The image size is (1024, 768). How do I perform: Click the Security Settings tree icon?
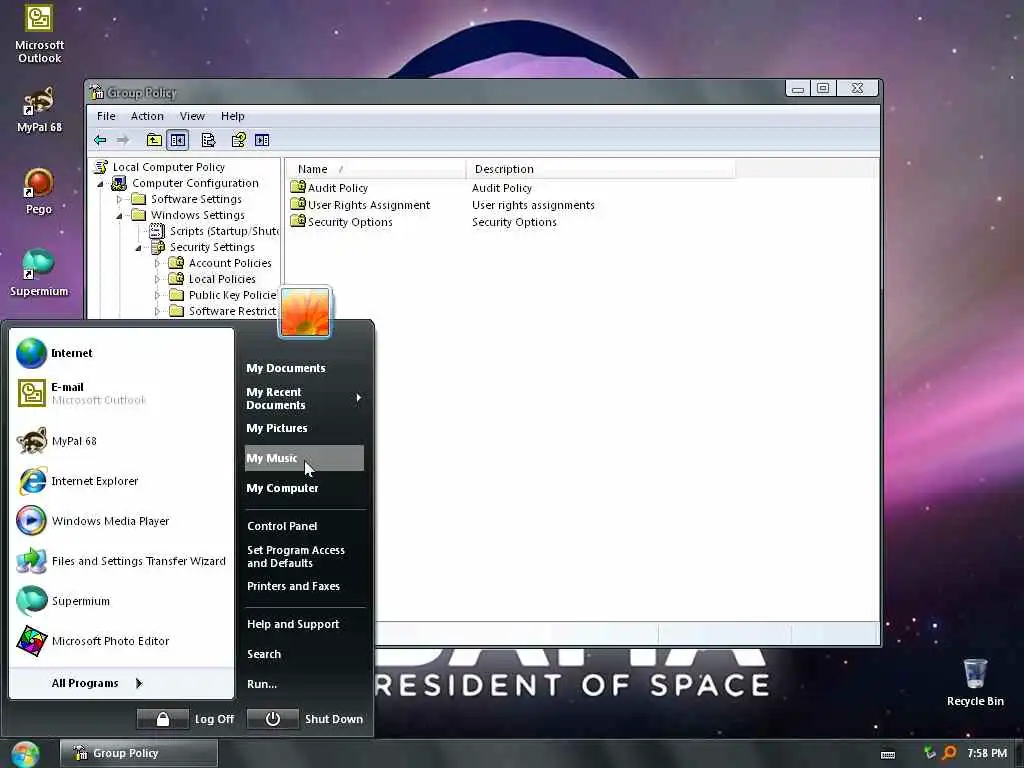tap(157, 247)
